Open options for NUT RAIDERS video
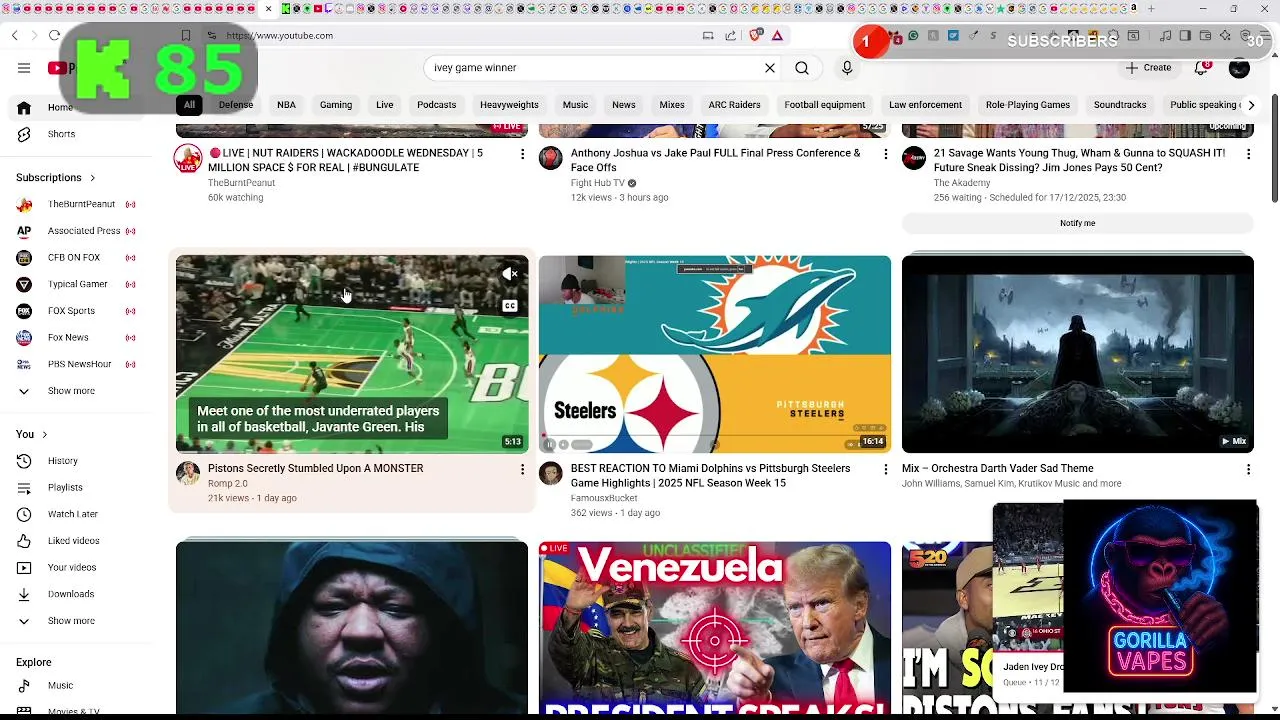The width and height of the screenshot is (1280, 720). (x=522, y=154)
